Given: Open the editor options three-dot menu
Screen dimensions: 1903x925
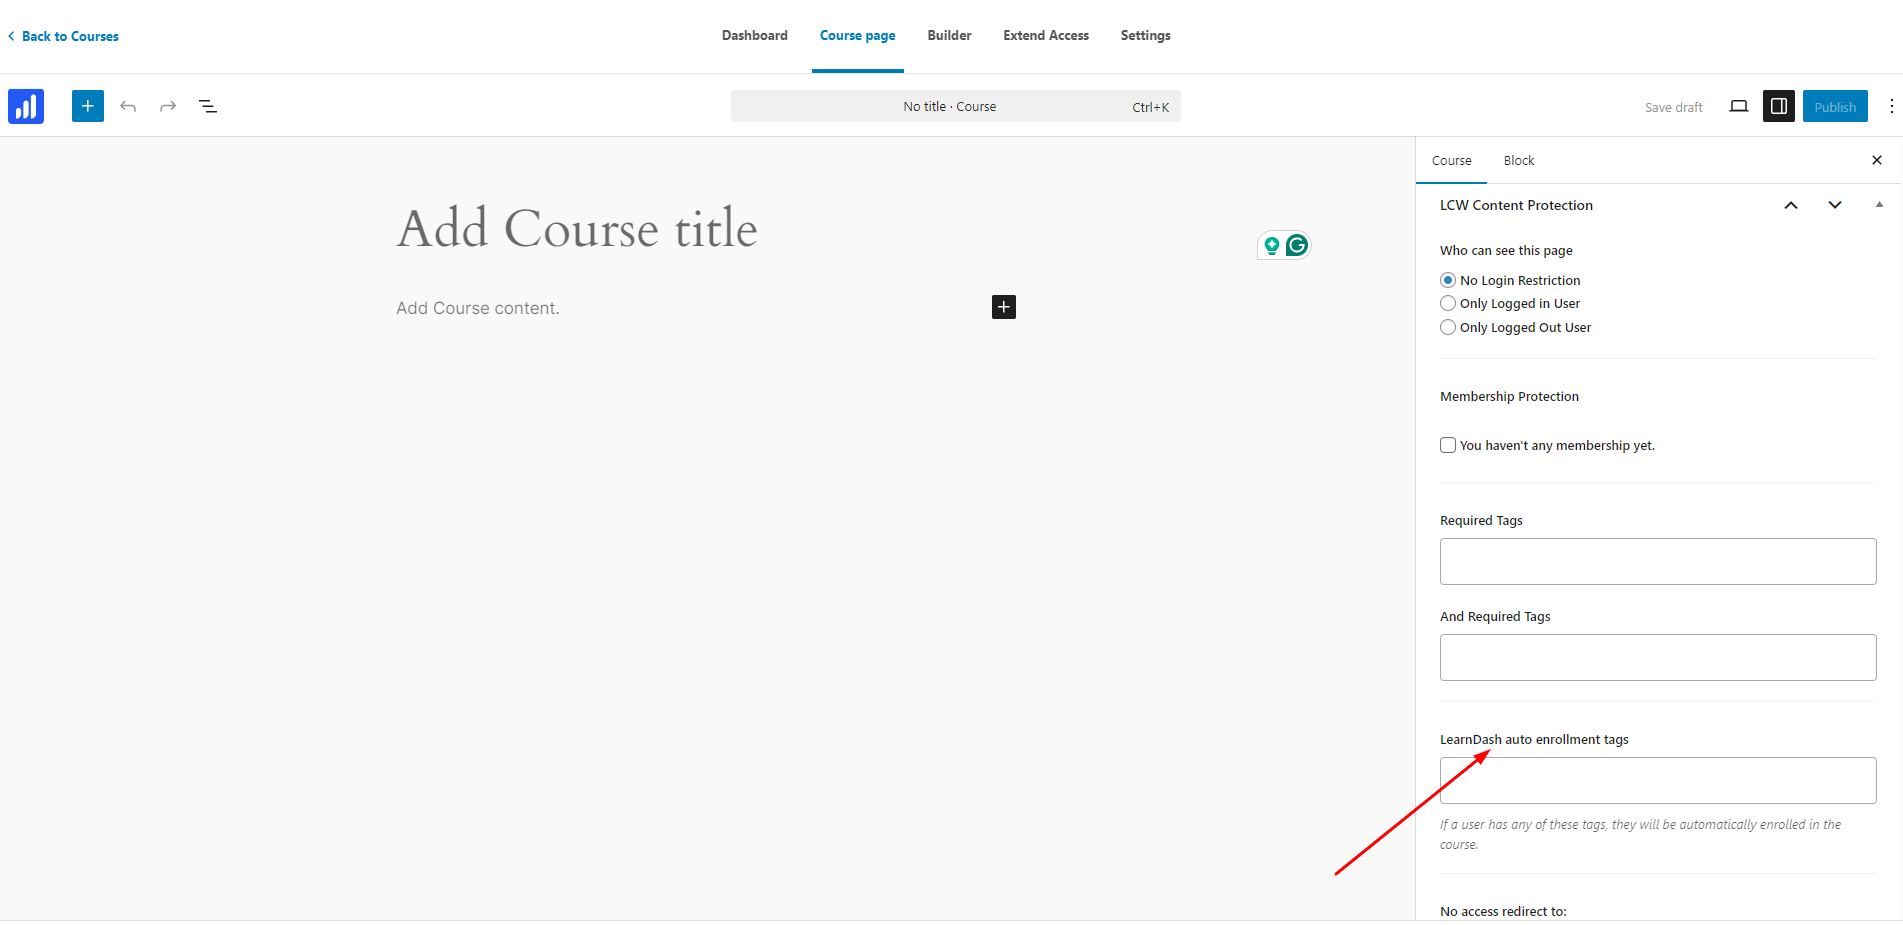Looking at the screenshot, I should 1891,106.
